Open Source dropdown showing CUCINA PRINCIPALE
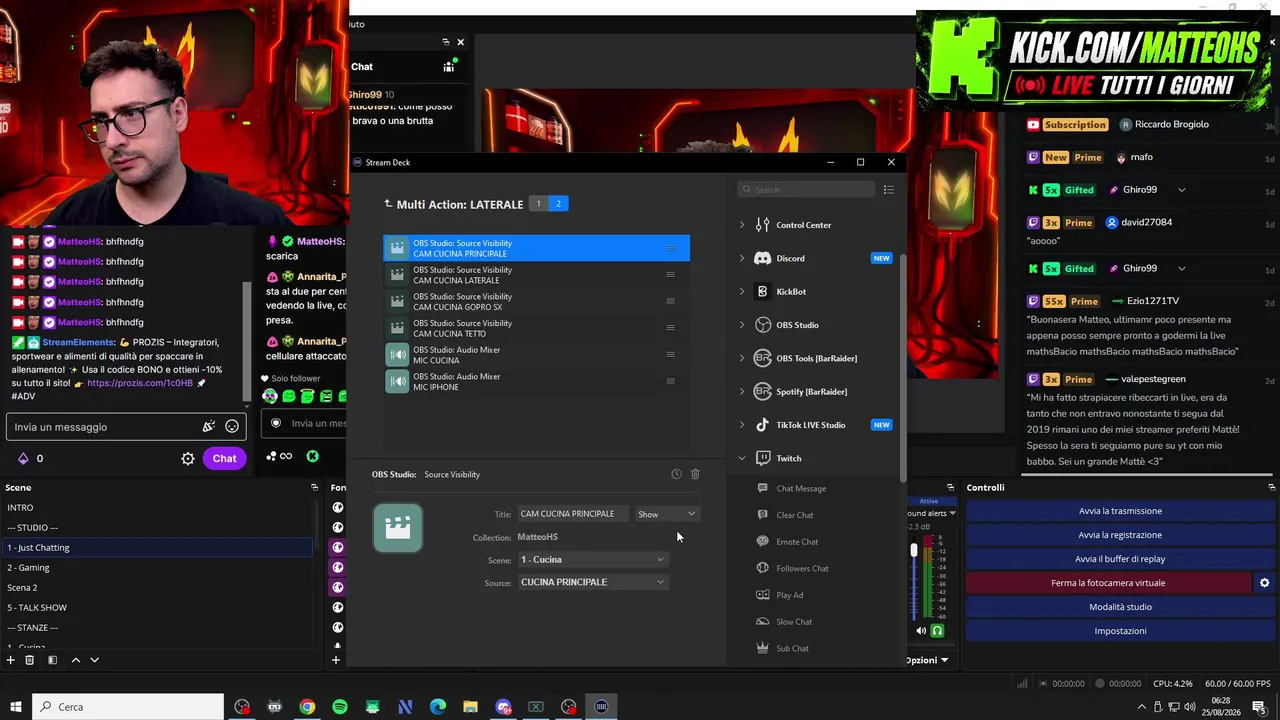This screenshot has height=720, width=1280. (x=592, y=582)
